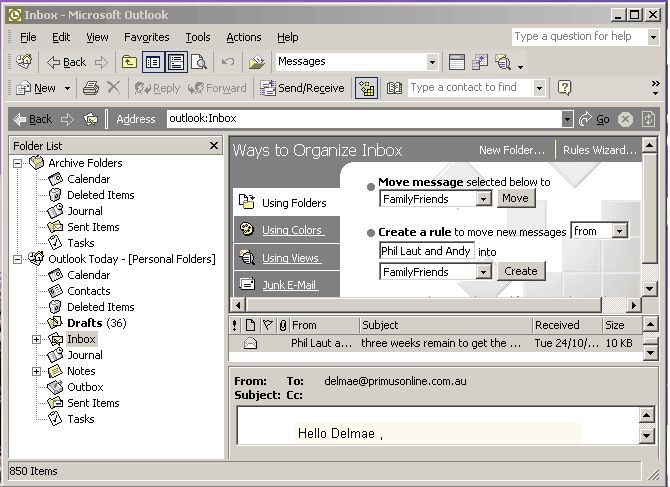Click the Phil Laut and Andy rule field

(x=426, y=251)
